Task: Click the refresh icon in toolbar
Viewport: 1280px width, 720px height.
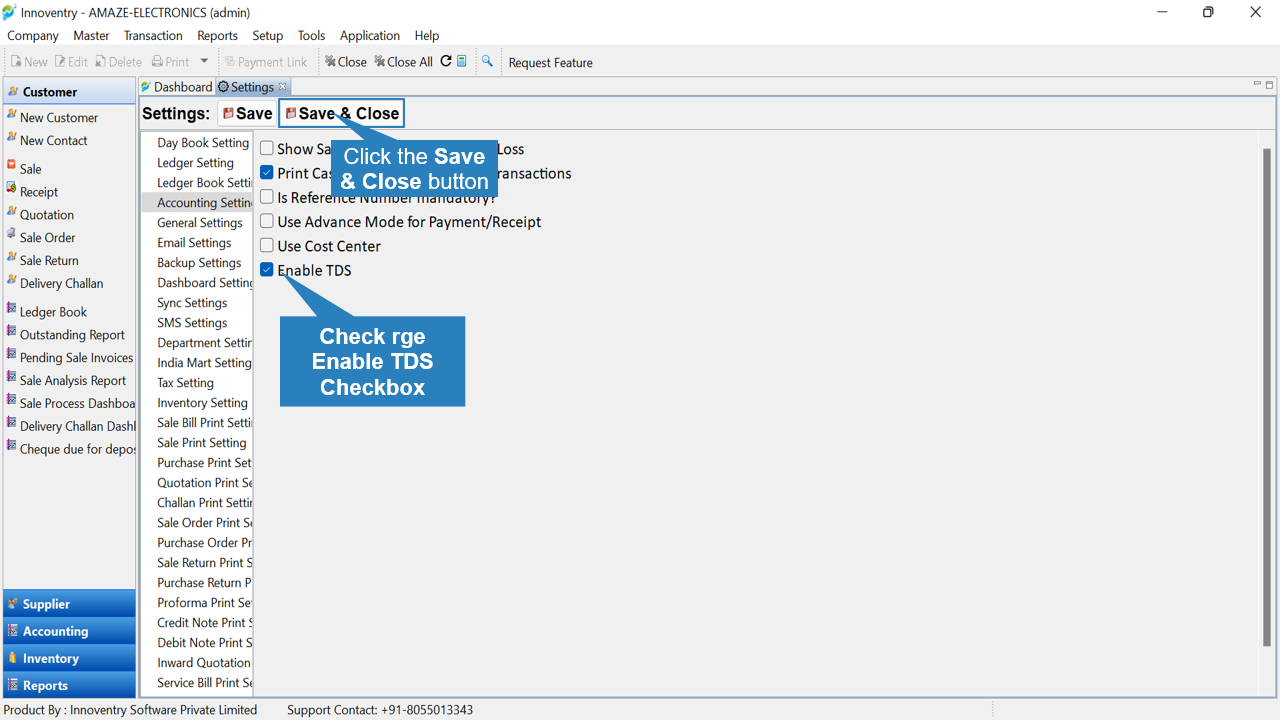Action: click(446, 61)
